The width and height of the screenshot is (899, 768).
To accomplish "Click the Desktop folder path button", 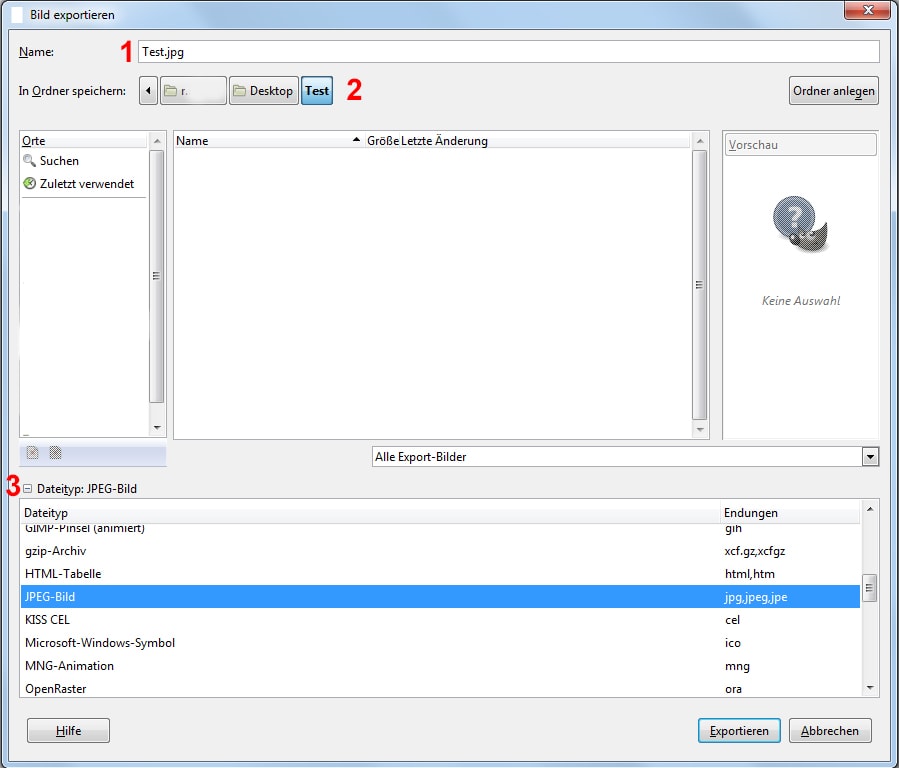I will point(263,91).
